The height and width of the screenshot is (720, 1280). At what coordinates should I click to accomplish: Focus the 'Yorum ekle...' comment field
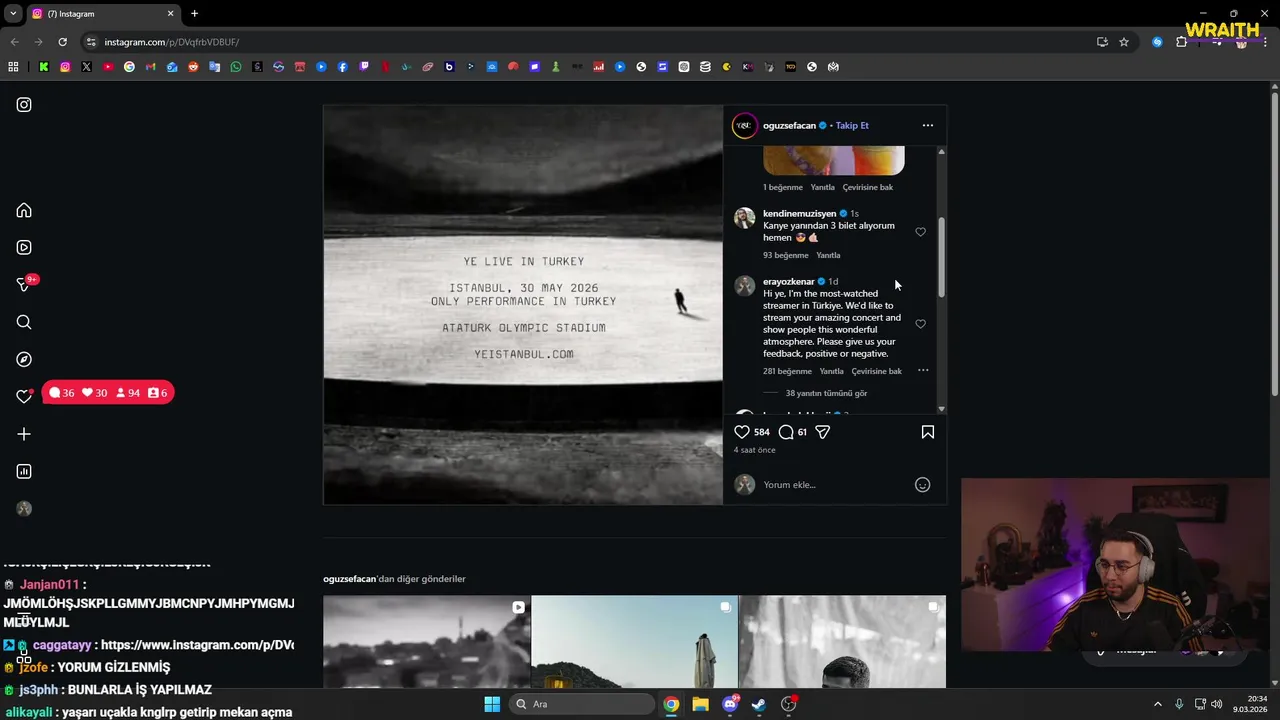(x=835, y=485)
